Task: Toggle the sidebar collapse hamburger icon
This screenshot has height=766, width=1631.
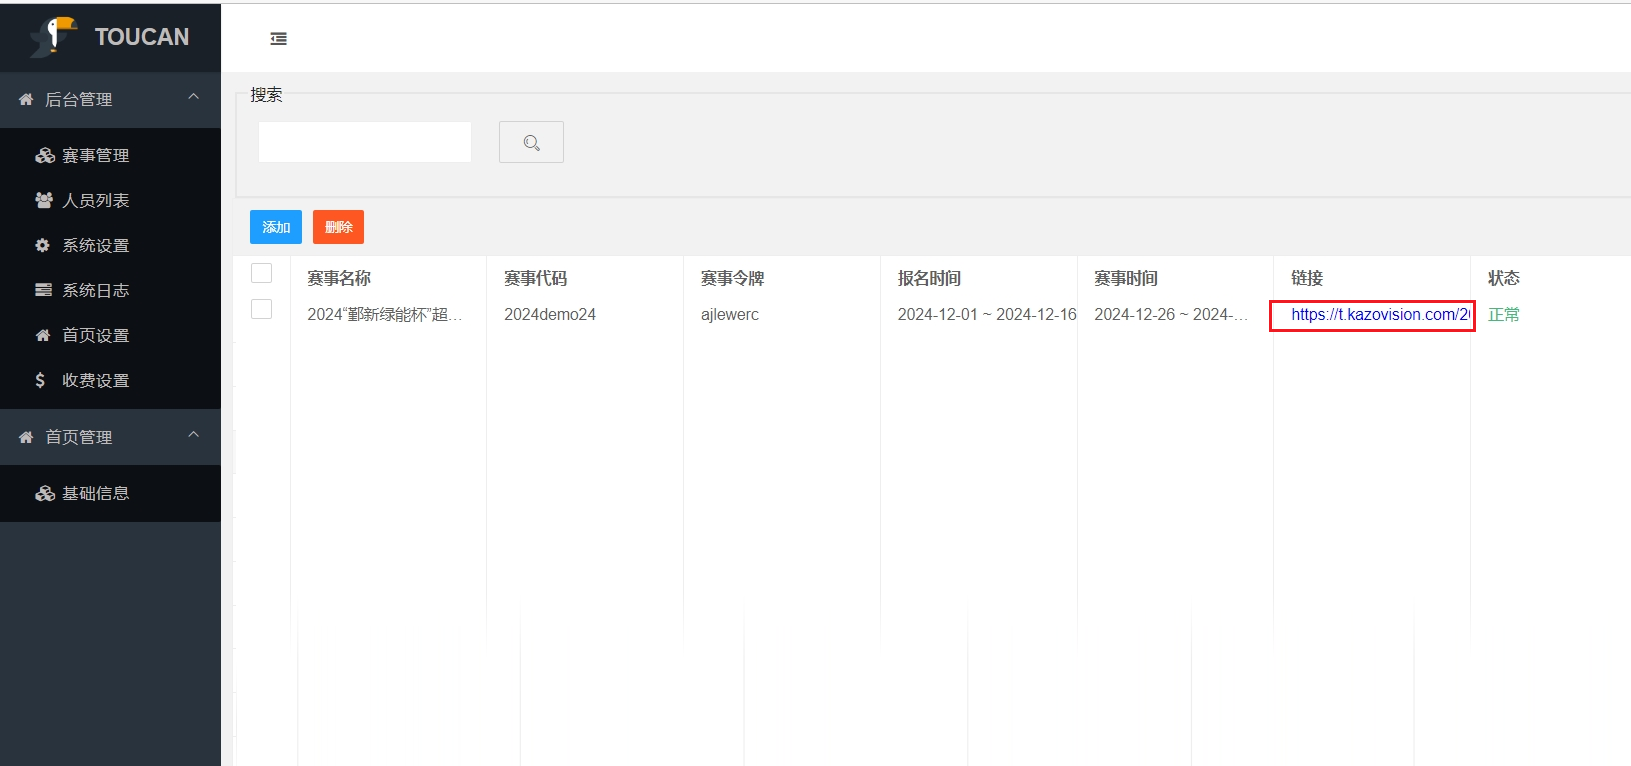Action: pos(279,39)
